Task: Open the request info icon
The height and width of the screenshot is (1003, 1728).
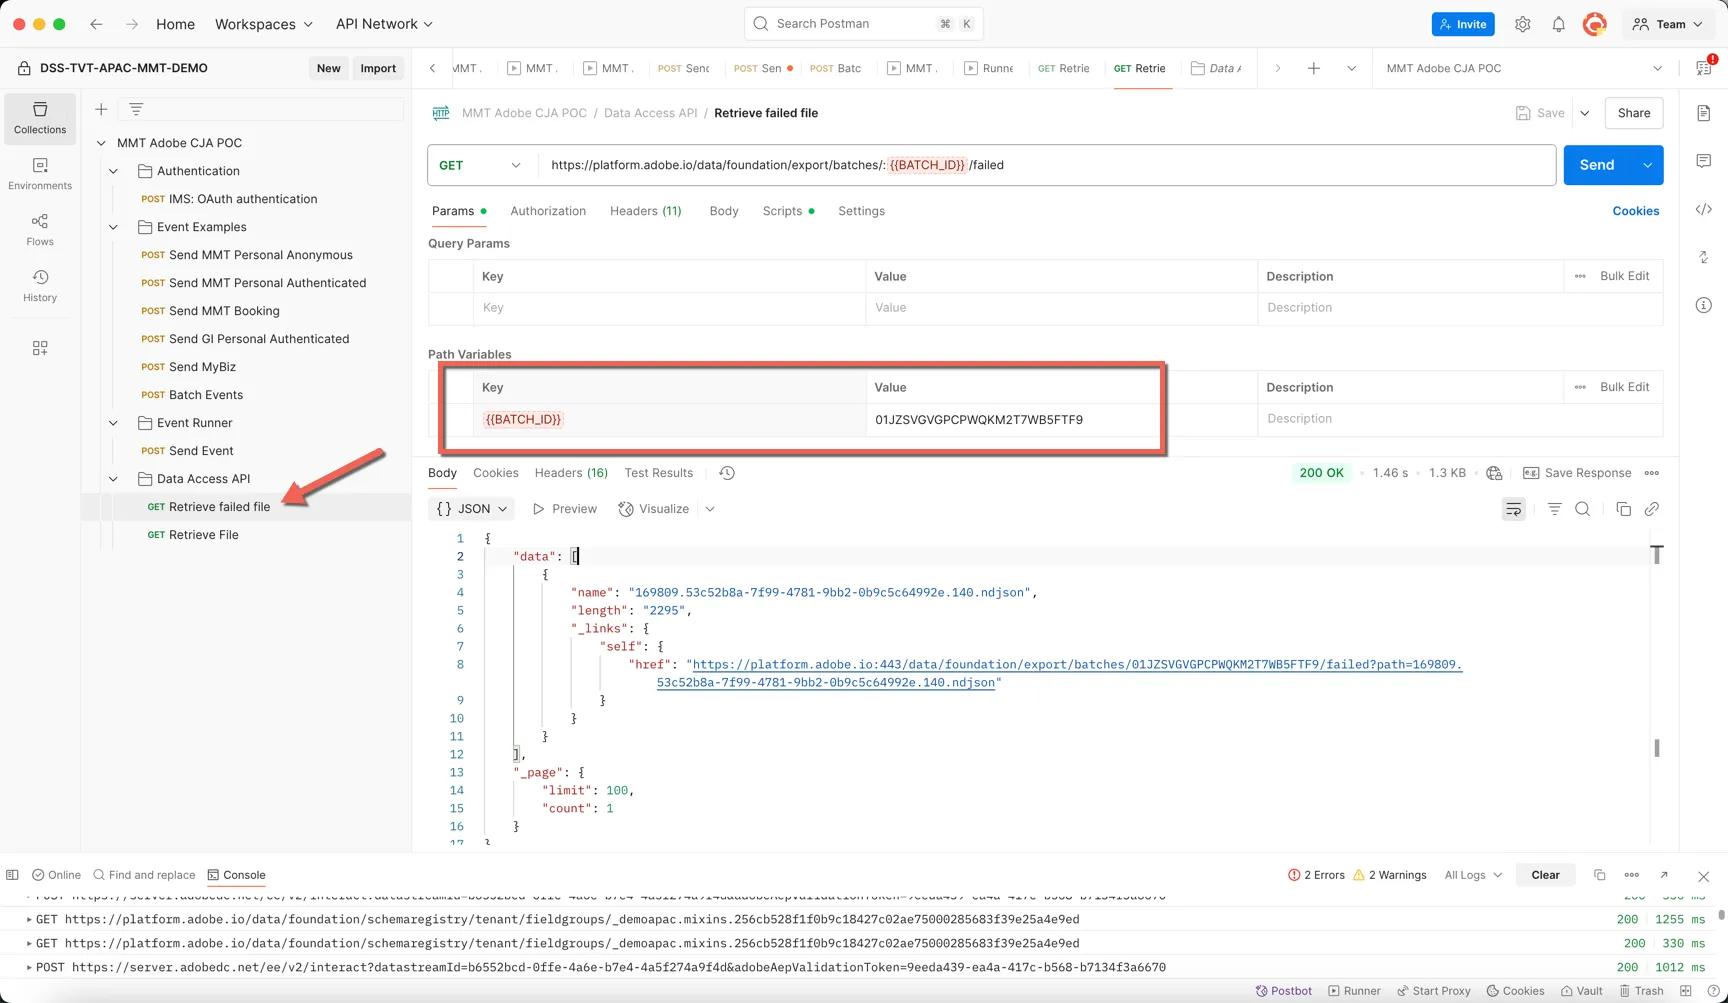Action: click(1704, 305)
